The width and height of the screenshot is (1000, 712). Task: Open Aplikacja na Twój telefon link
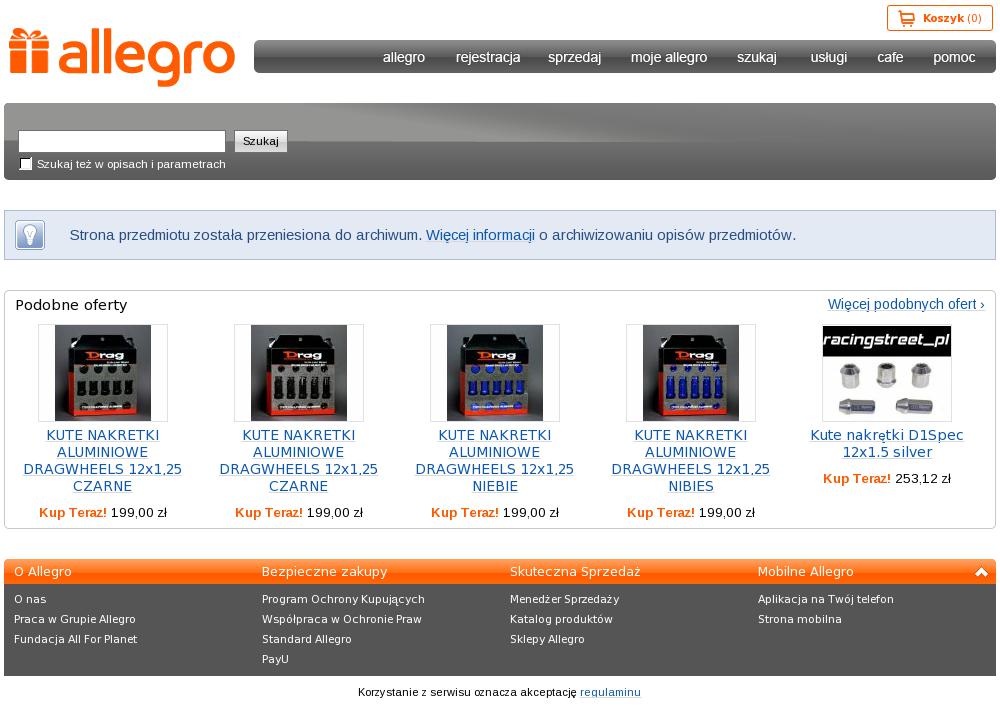(826, 599)
